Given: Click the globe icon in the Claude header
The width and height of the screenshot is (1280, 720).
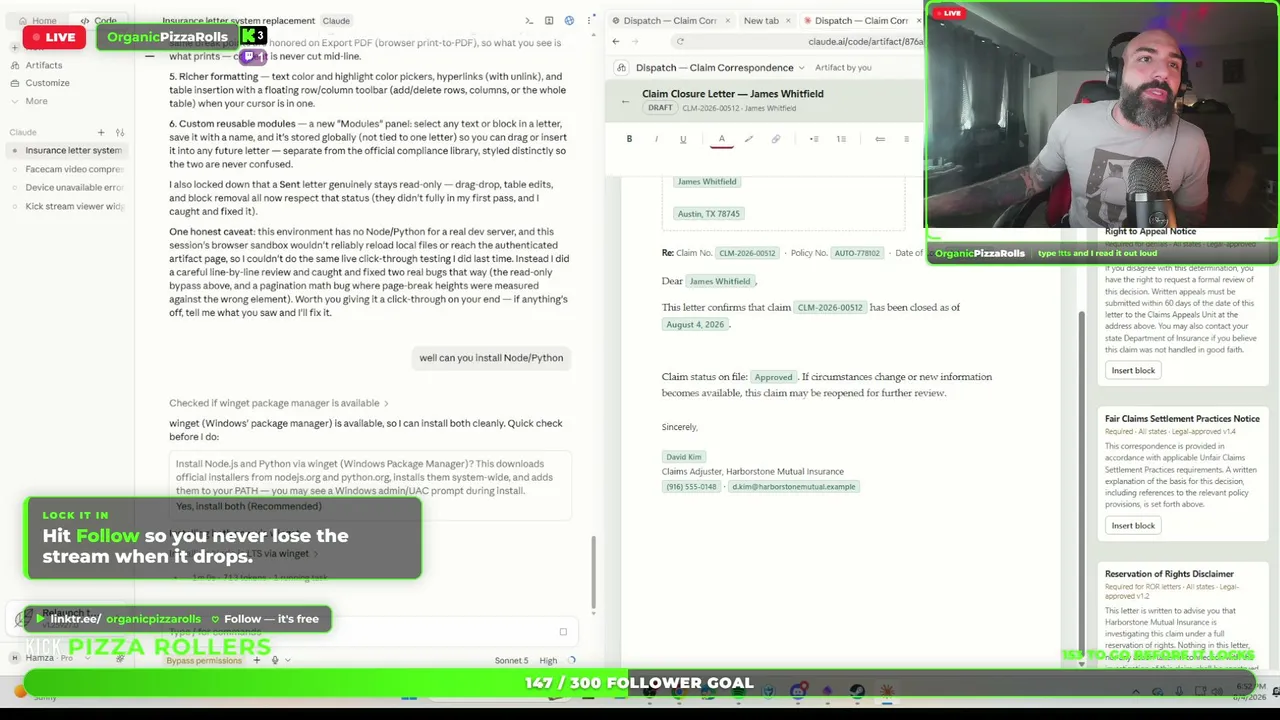Looking at the screenshot, I should tap(569, 20).
